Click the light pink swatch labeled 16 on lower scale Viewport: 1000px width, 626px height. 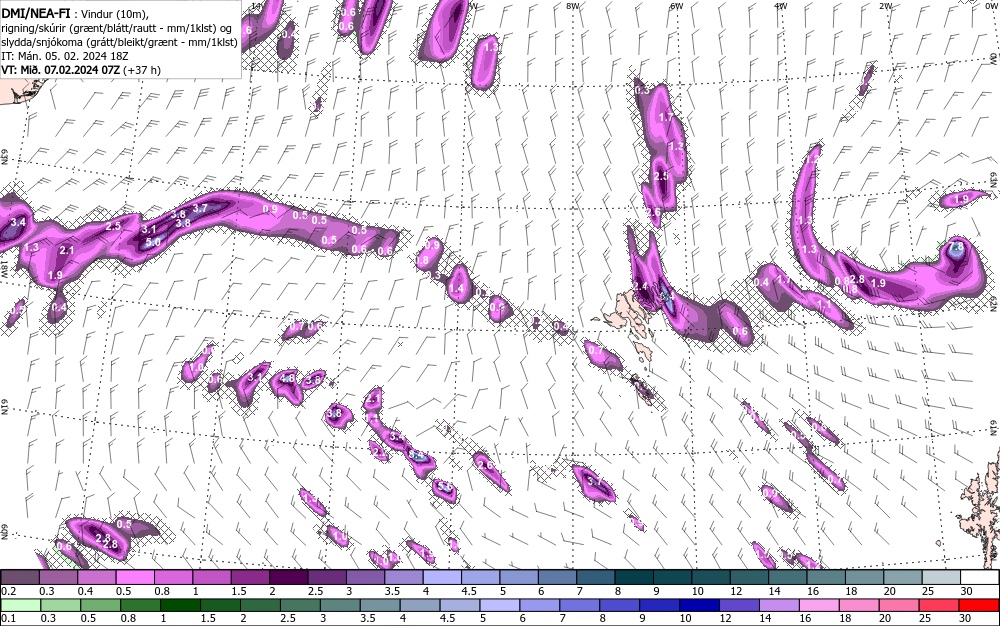[x=820, y=605]
